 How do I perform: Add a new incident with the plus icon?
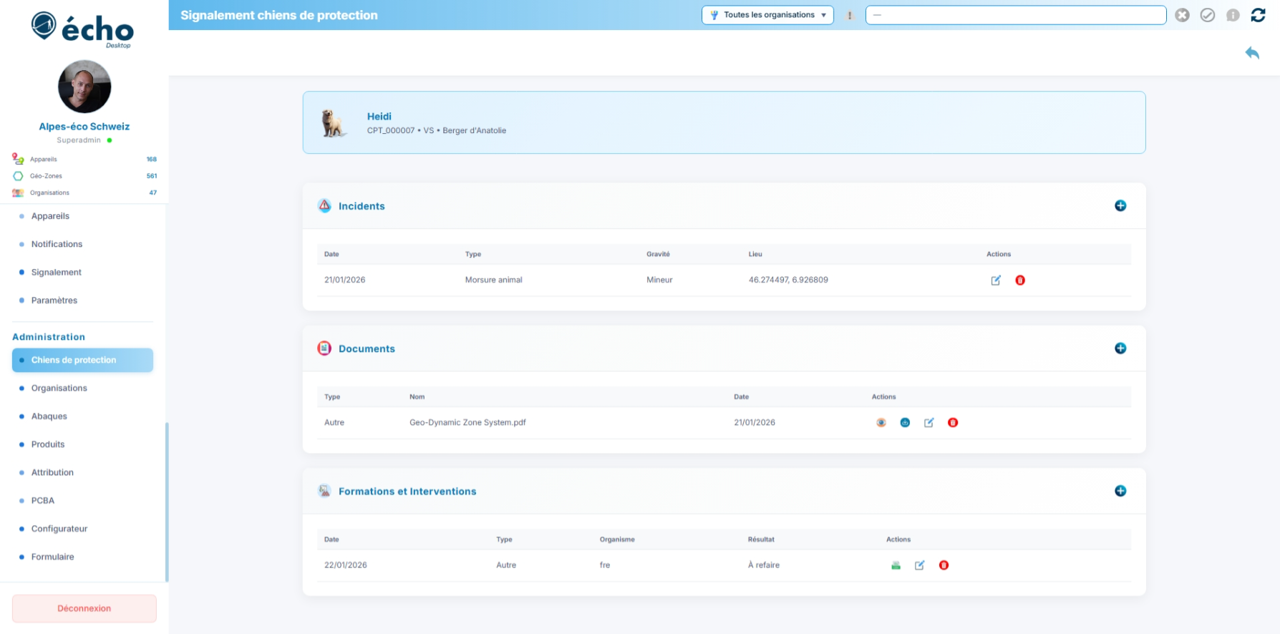click(x=1120, y=206)
